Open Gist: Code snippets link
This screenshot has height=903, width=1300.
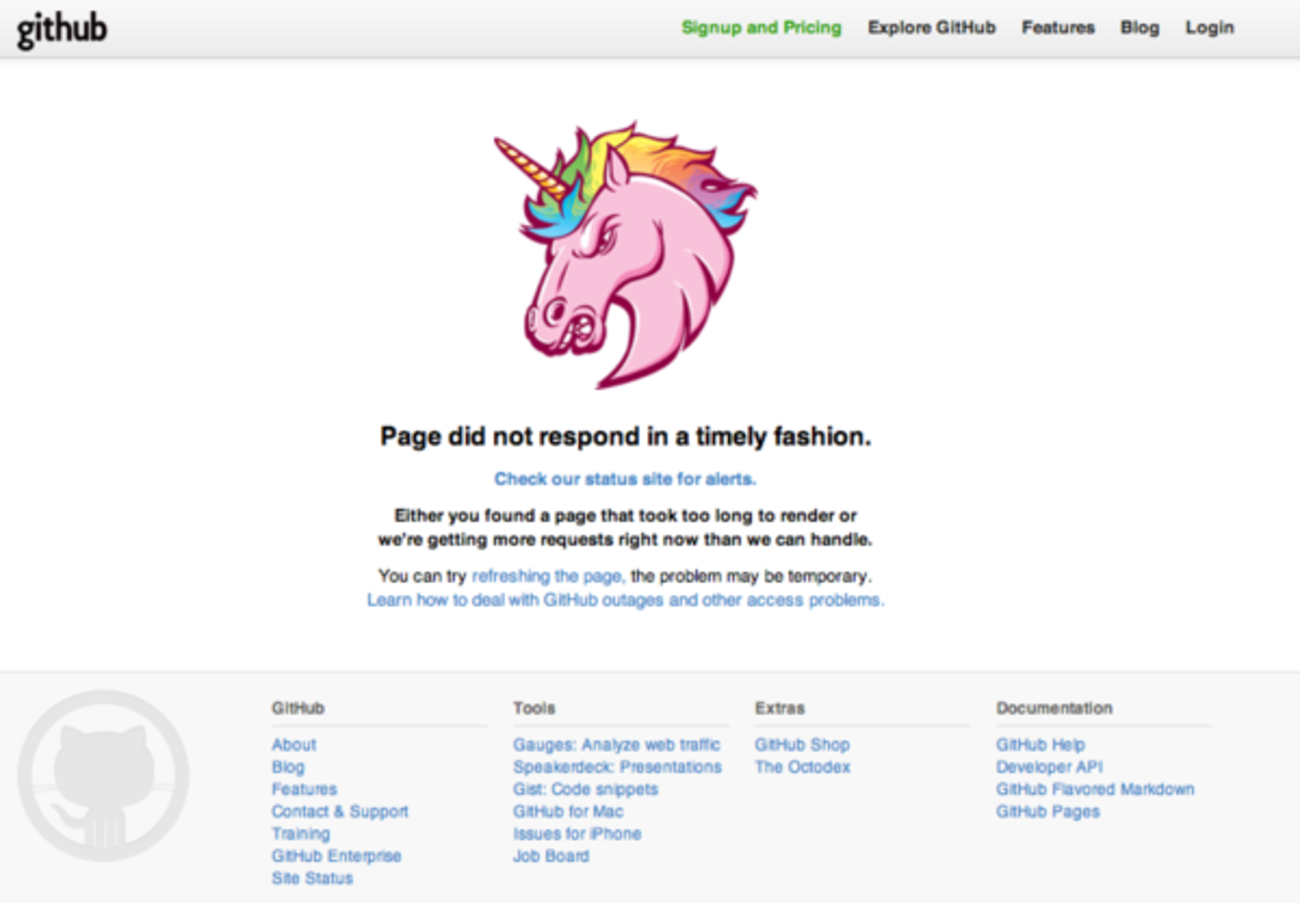coord(585,789)
